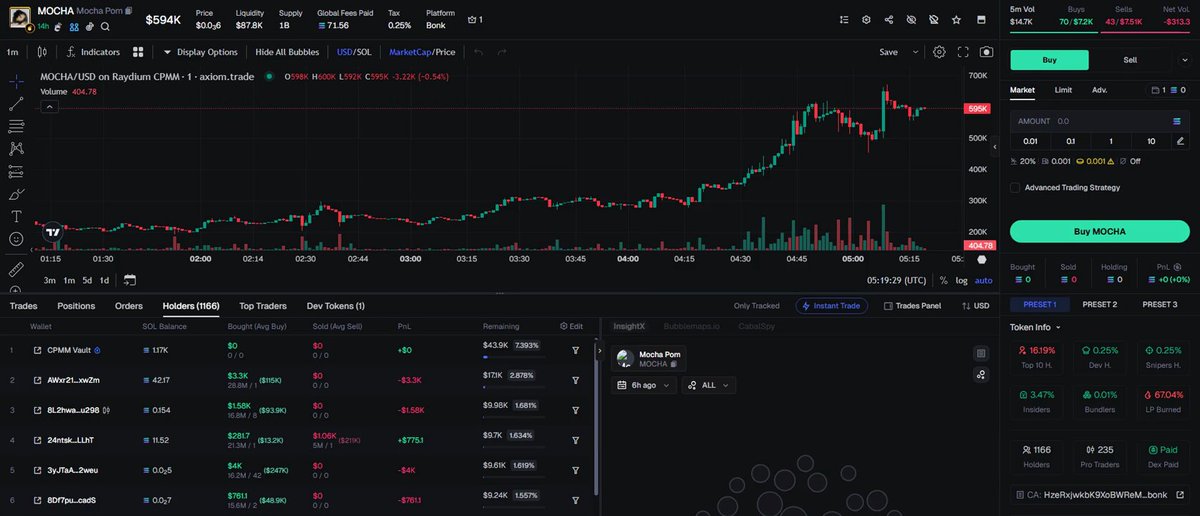This screenshot has height=516, width=1200.
Task: Undo the last chart action
Action: coord(479,52)
